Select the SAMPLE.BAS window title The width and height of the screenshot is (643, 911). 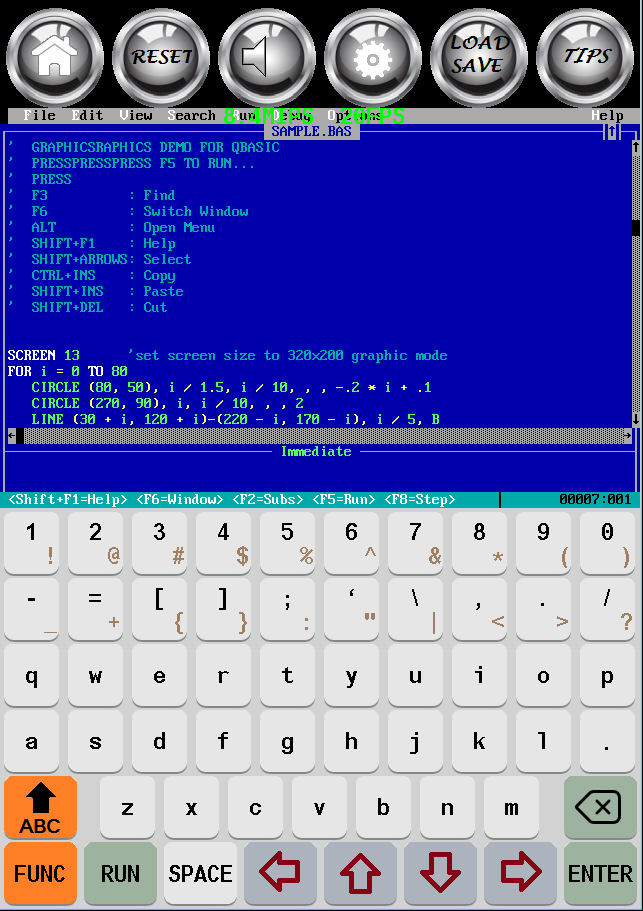(312, 131)
